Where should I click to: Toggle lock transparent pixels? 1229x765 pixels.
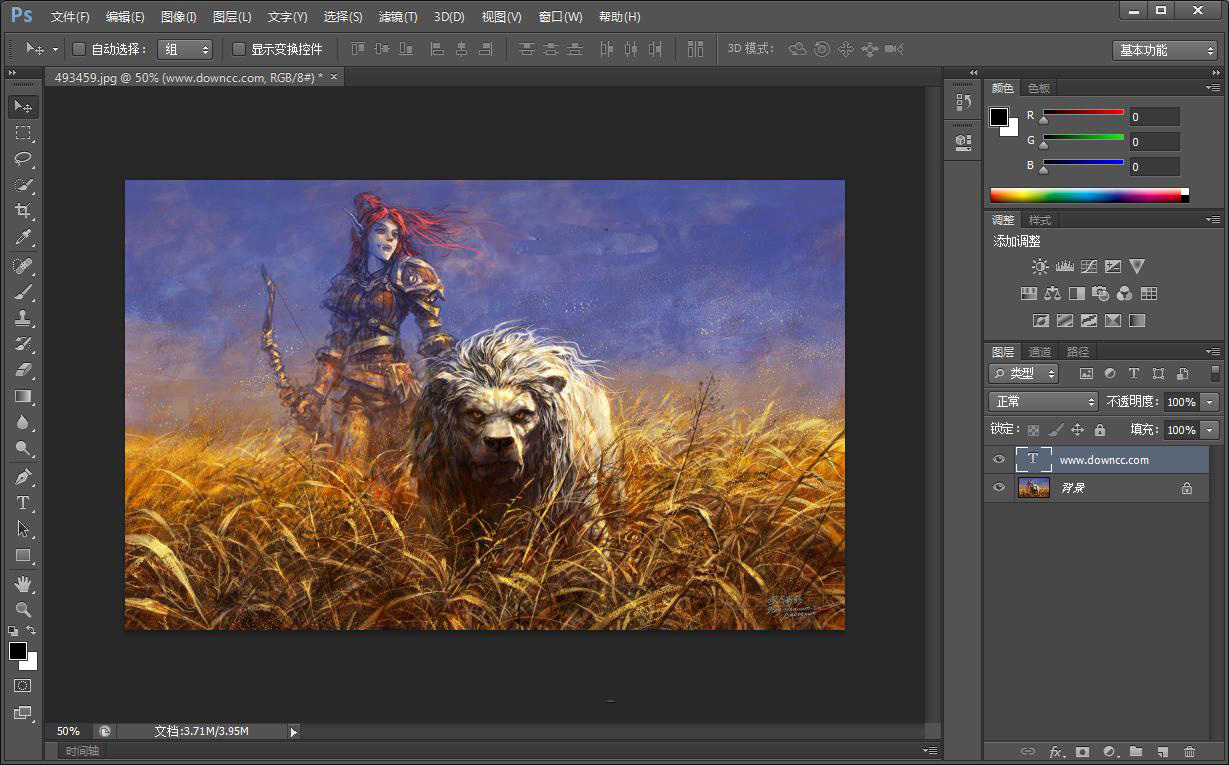(x=1034, y=430)
